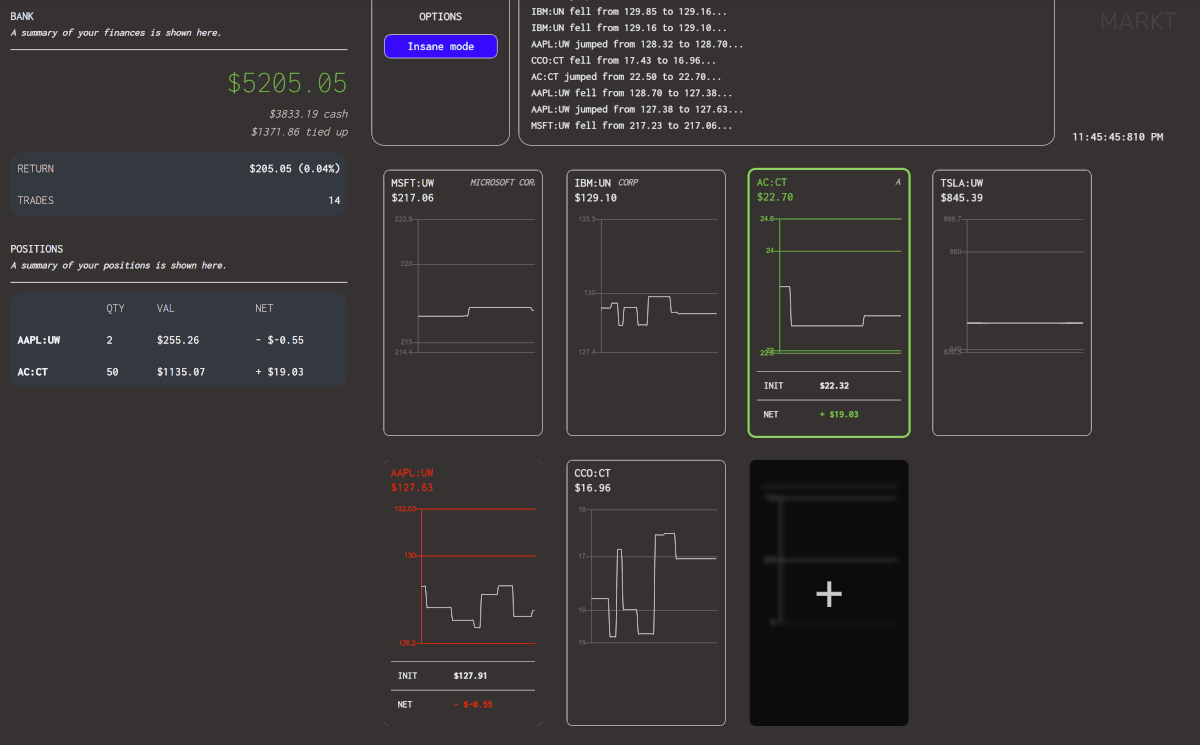Click the NET column header in positions

click(x=264, y=308)
